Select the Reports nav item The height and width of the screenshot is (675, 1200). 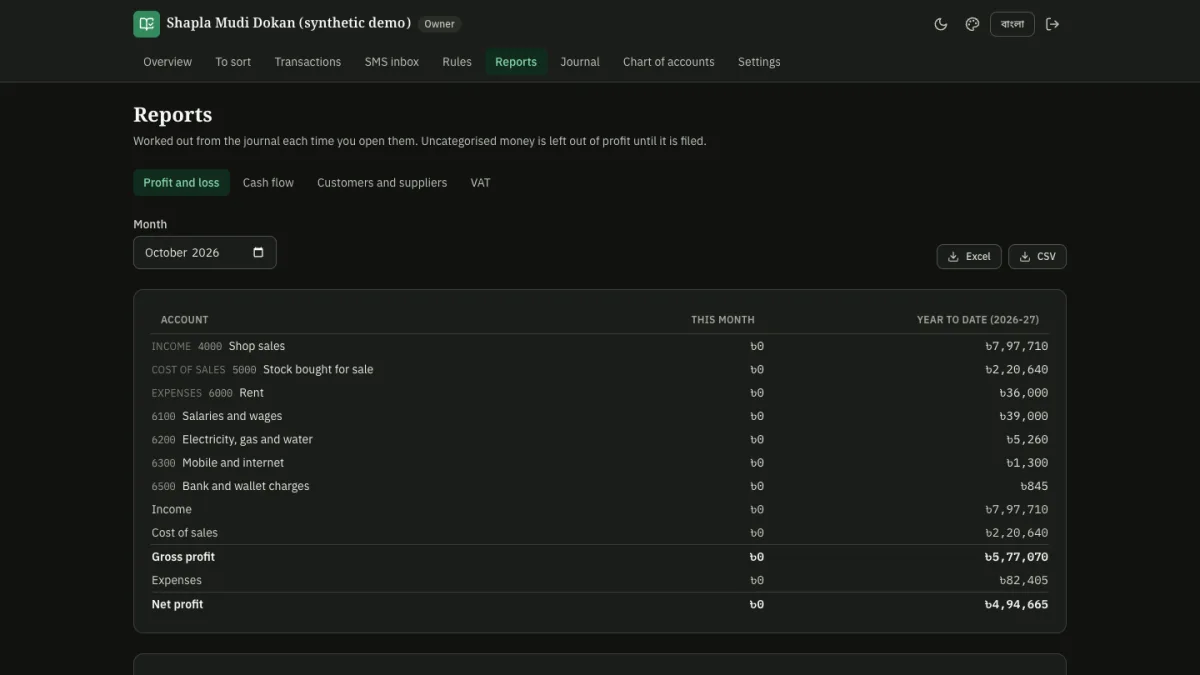[516, 62]
